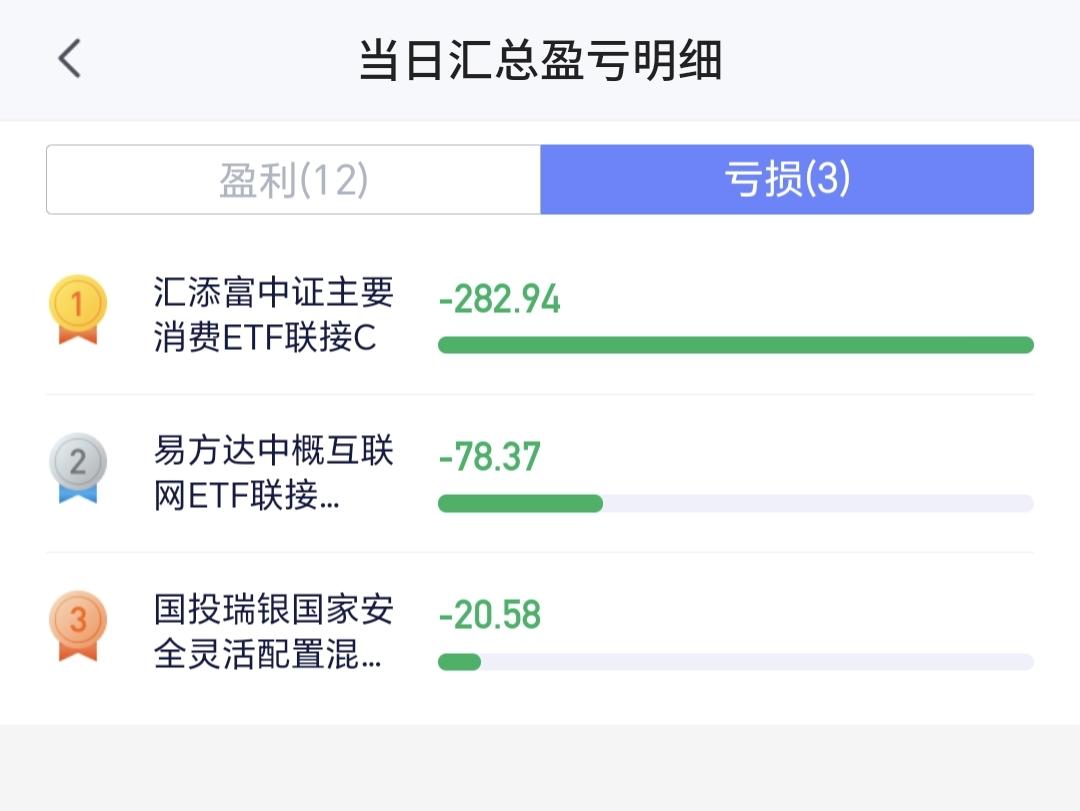Click grey unfilled portion of third loss bar

[758, 661]
